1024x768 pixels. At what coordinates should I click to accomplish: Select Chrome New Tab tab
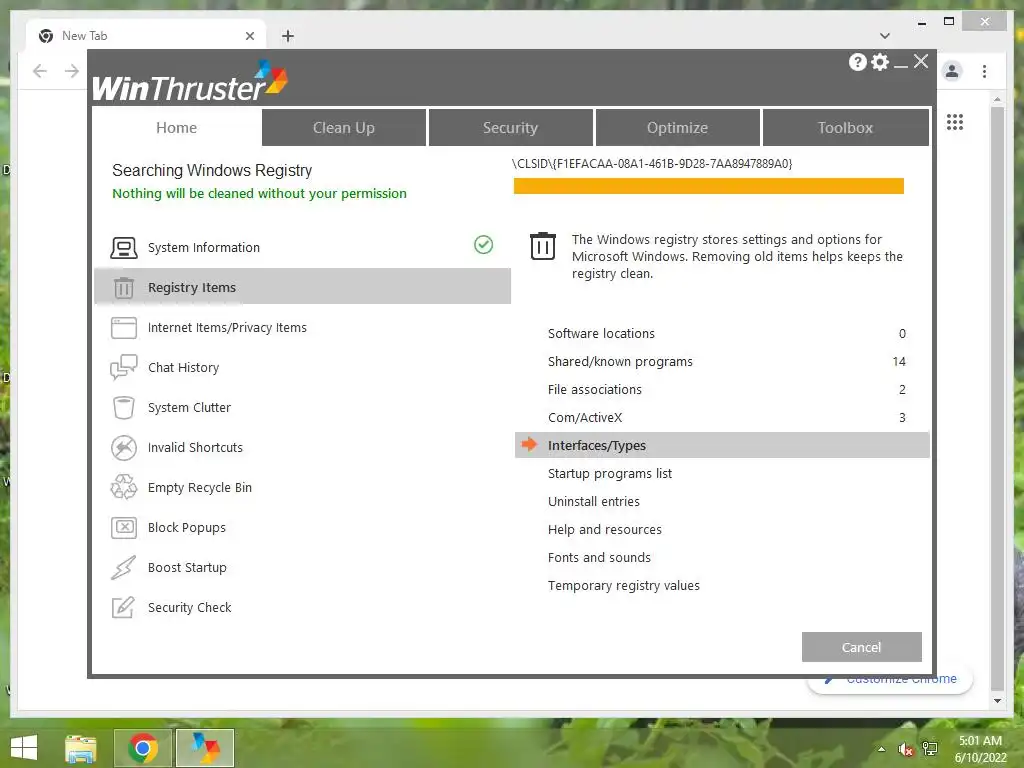click(x=147, y=36)
